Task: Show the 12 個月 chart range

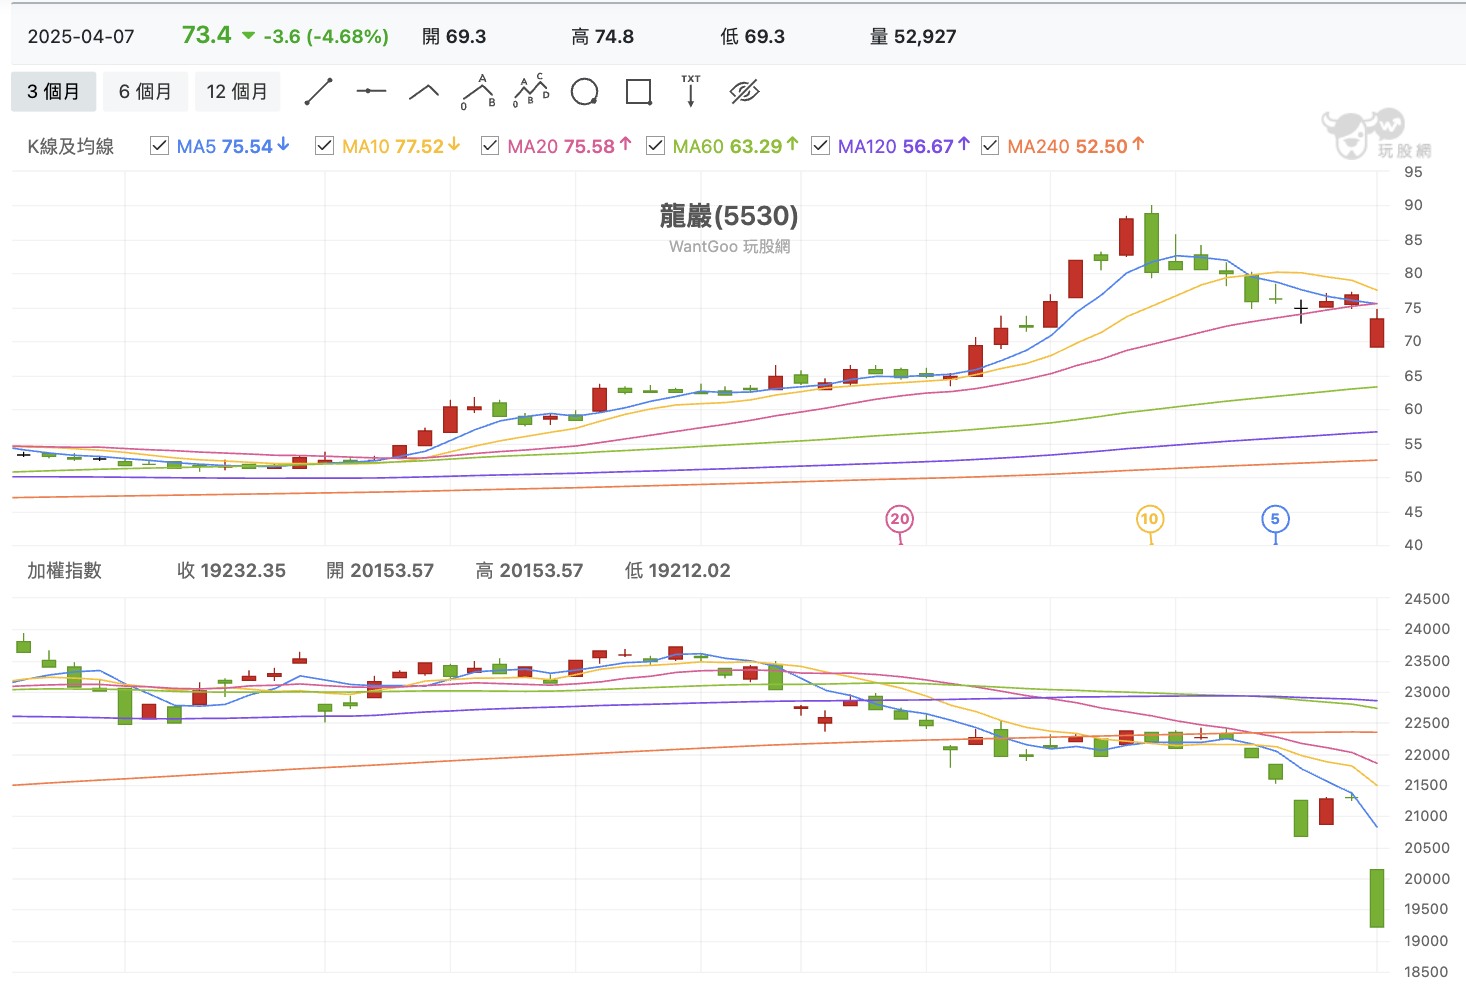Action: click(x=237, y=92)
